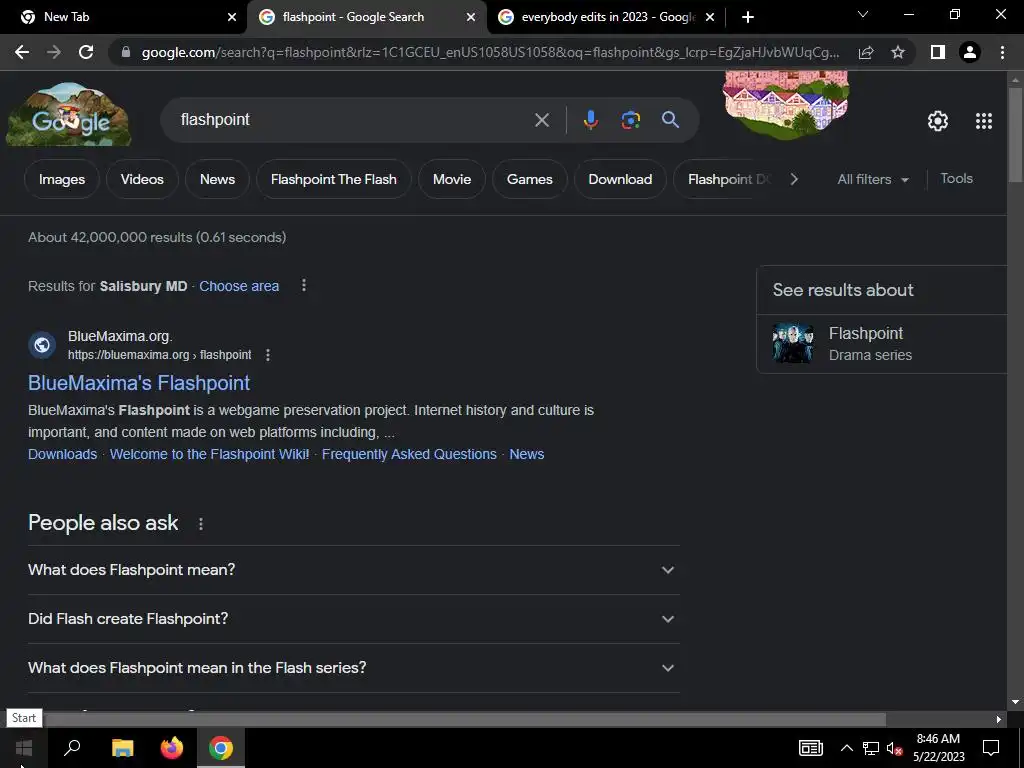Open the About this result menu for BlueMaxima

point(268,355)
